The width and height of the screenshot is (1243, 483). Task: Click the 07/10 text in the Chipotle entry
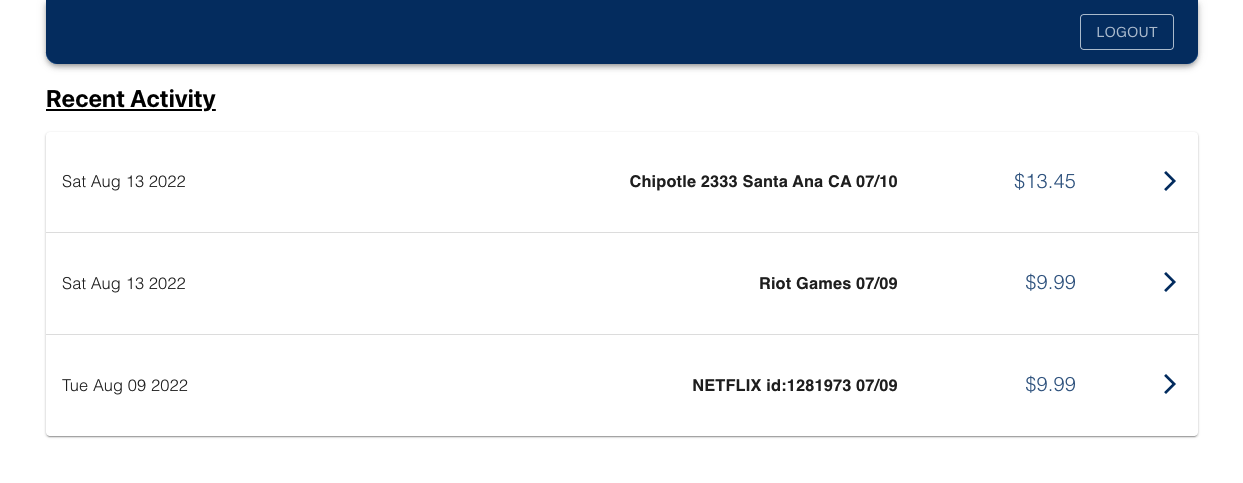[x=877, y=182]
